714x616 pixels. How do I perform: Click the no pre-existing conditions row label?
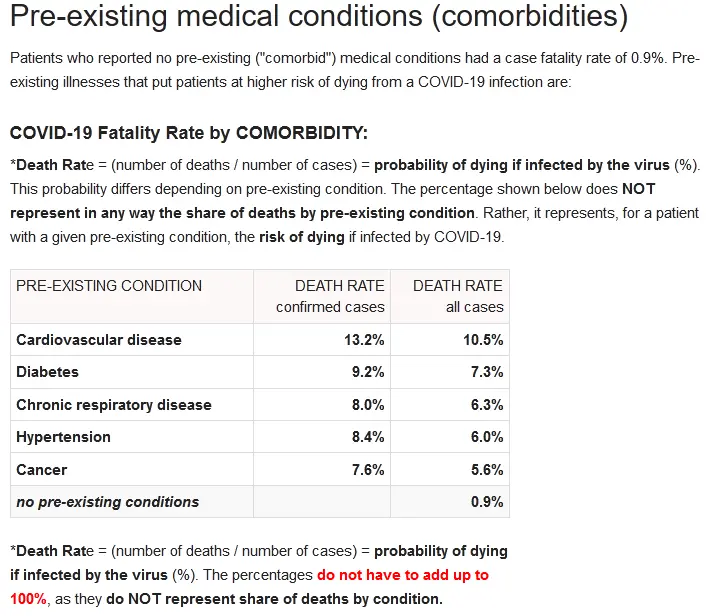[107, 502]
